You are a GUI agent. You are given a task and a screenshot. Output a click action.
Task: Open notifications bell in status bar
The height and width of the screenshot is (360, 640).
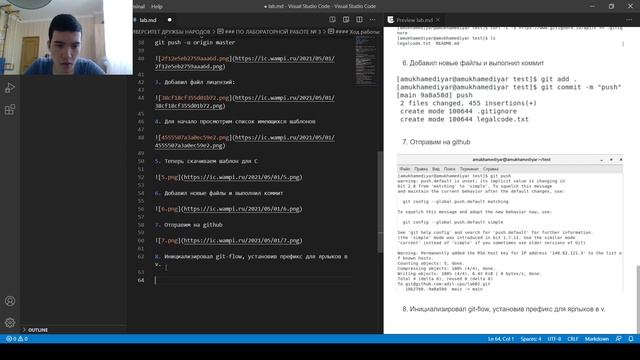click(631, 339)
